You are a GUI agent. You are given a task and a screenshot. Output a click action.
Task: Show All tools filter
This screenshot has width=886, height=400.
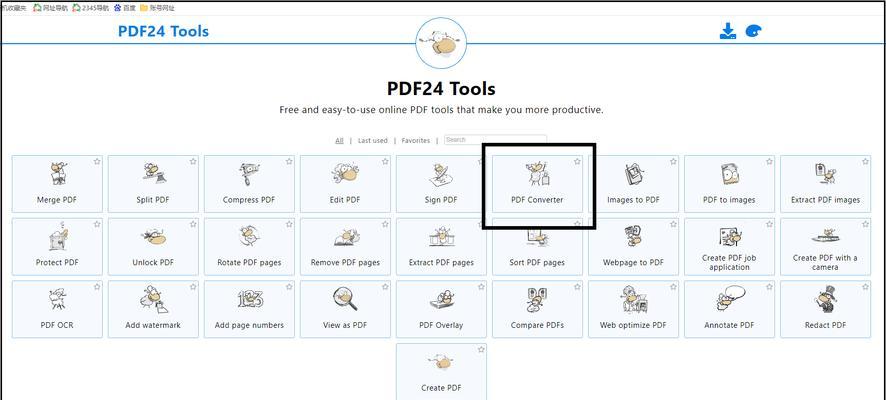click(339, 141)
